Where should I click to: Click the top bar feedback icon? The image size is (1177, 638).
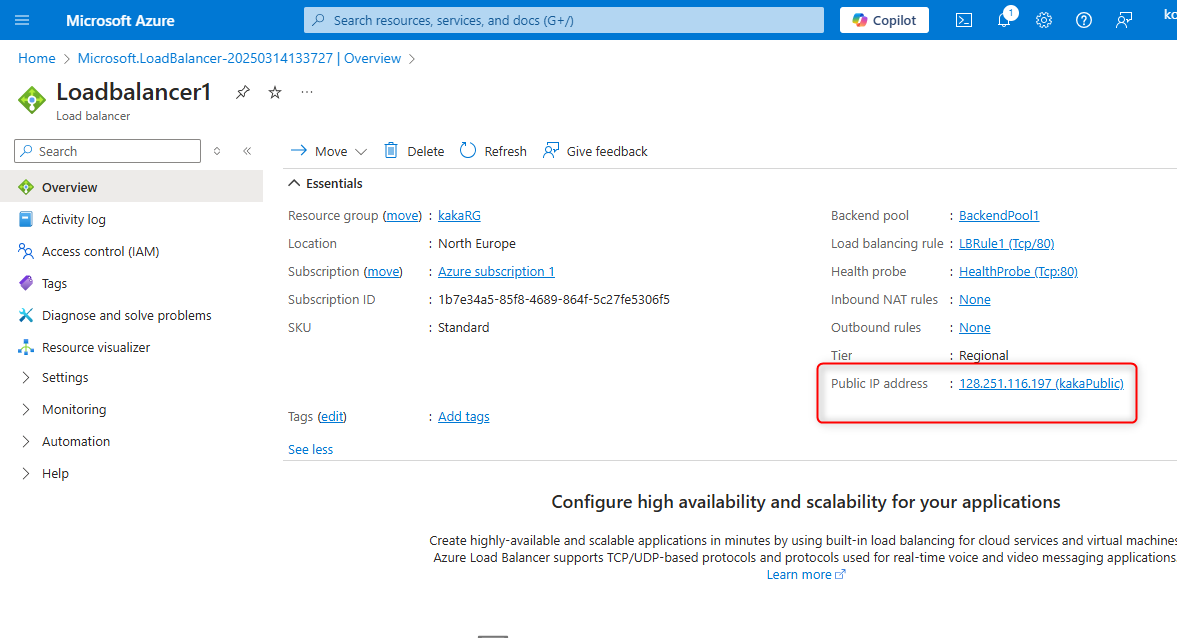click(x=1124, y=20)
